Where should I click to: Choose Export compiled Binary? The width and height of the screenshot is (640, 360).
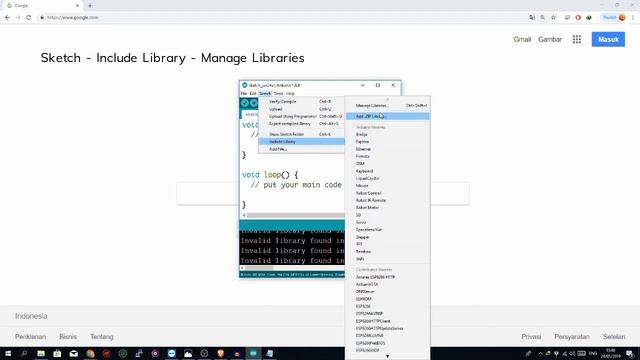click(x=302, y=123)
